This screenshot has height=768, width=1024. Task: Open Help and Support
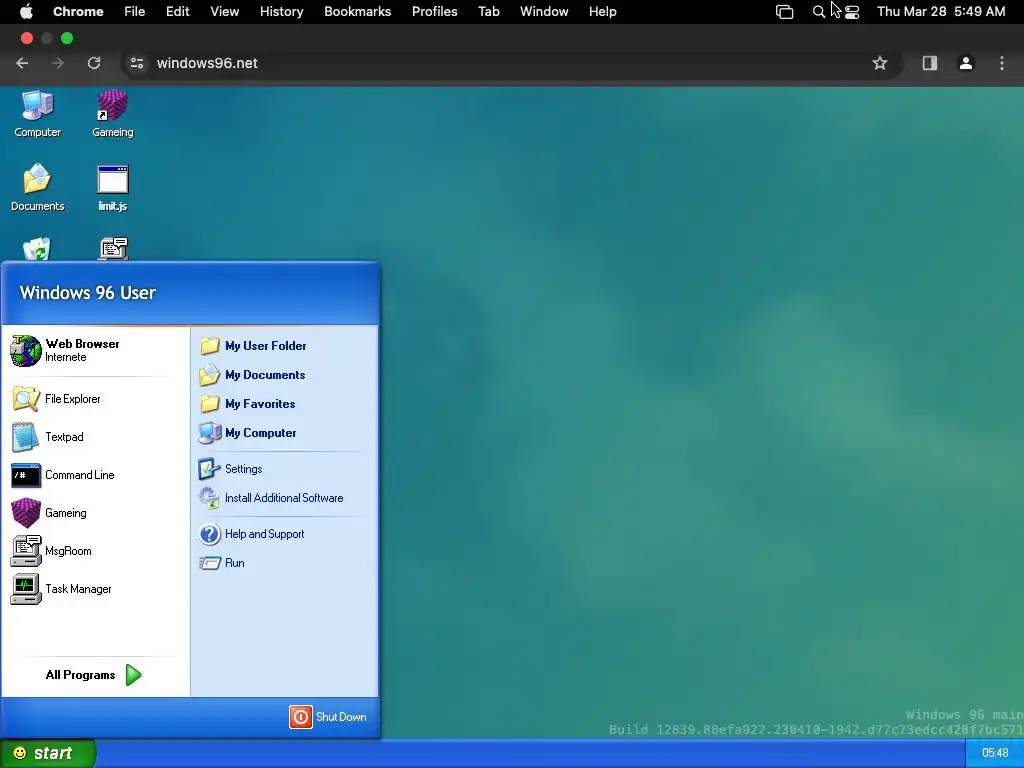click(251, 534)
